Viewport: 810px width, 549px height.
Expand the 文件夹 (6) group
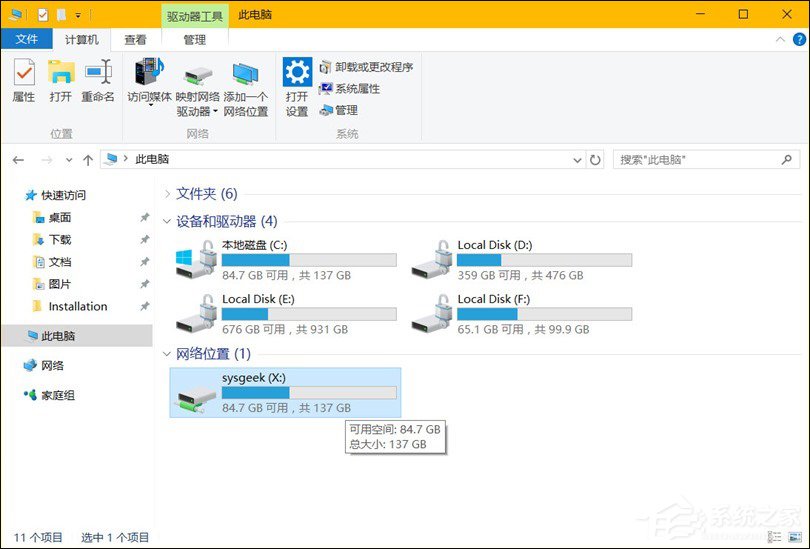tap(167, 194)
